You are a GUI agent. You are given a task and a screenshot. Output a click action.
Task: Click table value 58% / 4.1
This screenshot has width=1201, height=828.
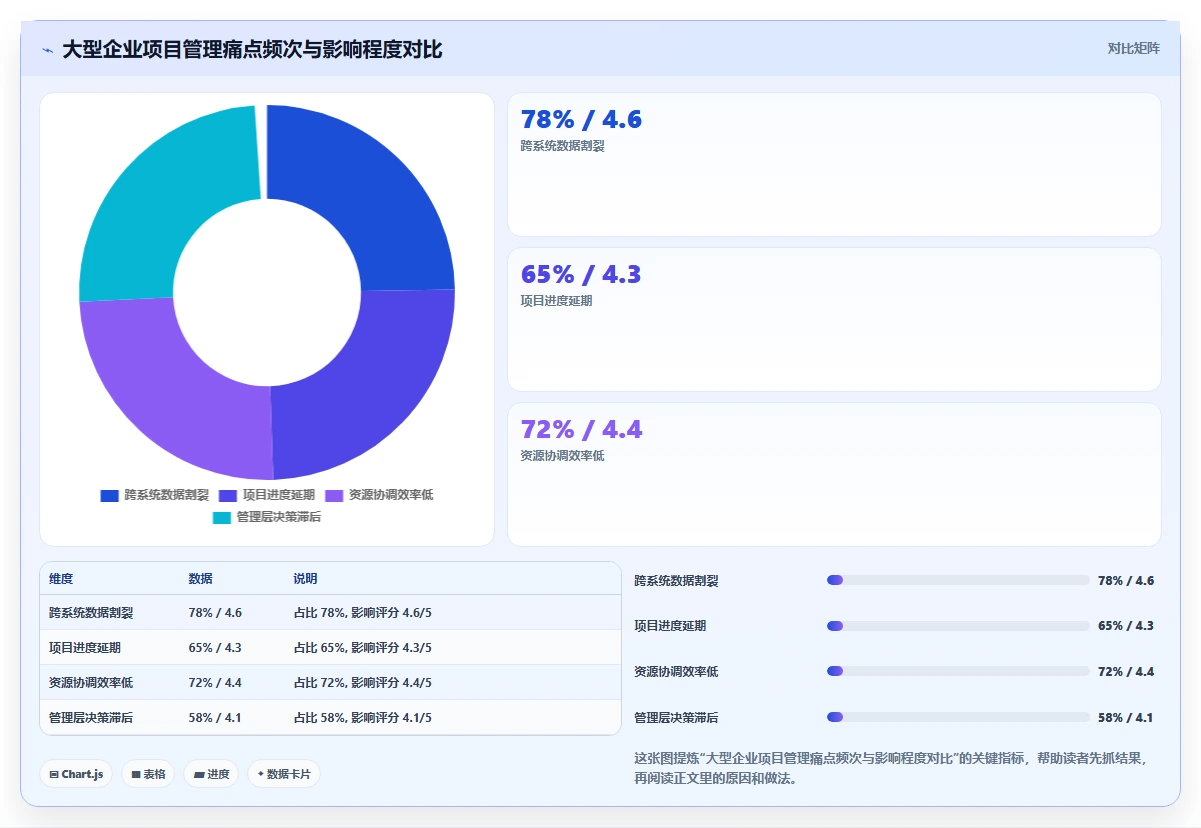[x=215, y=718]
